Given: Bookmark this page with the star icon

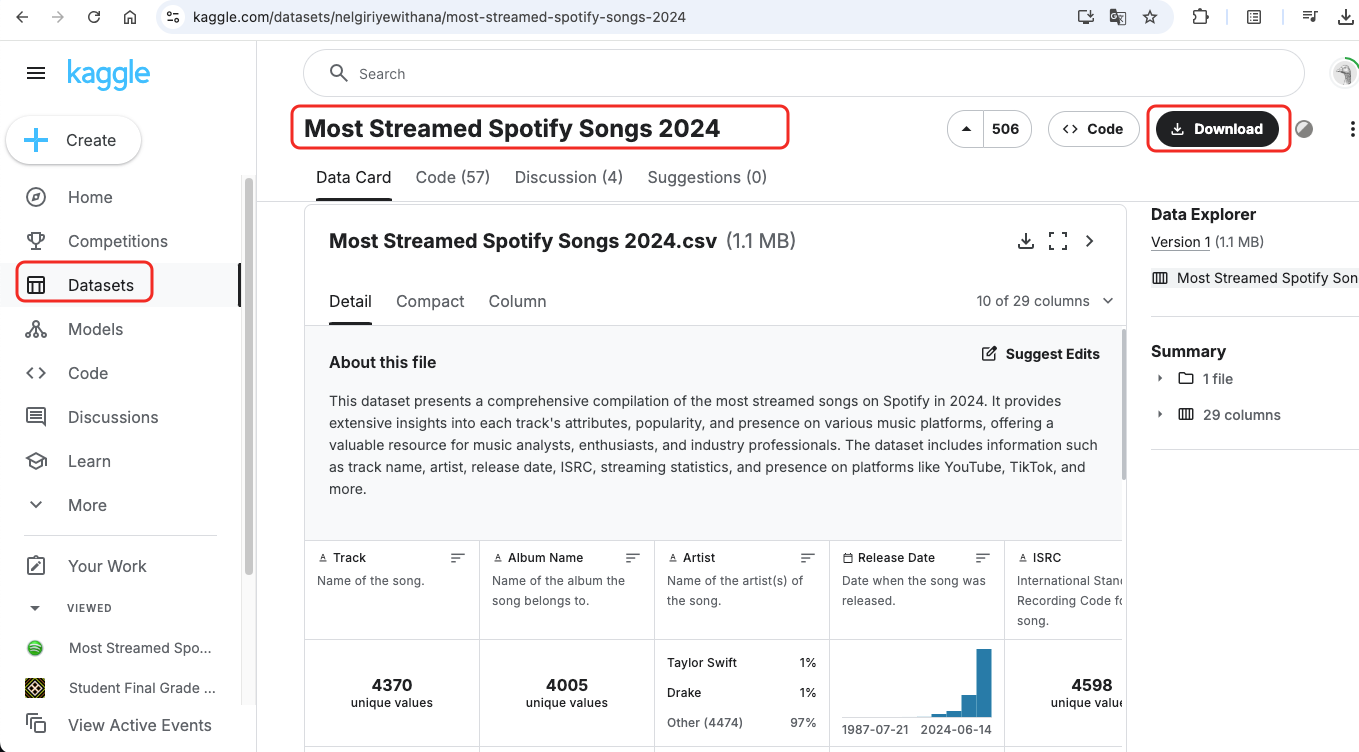Looking at the screenshot, I should point(1150,17).
